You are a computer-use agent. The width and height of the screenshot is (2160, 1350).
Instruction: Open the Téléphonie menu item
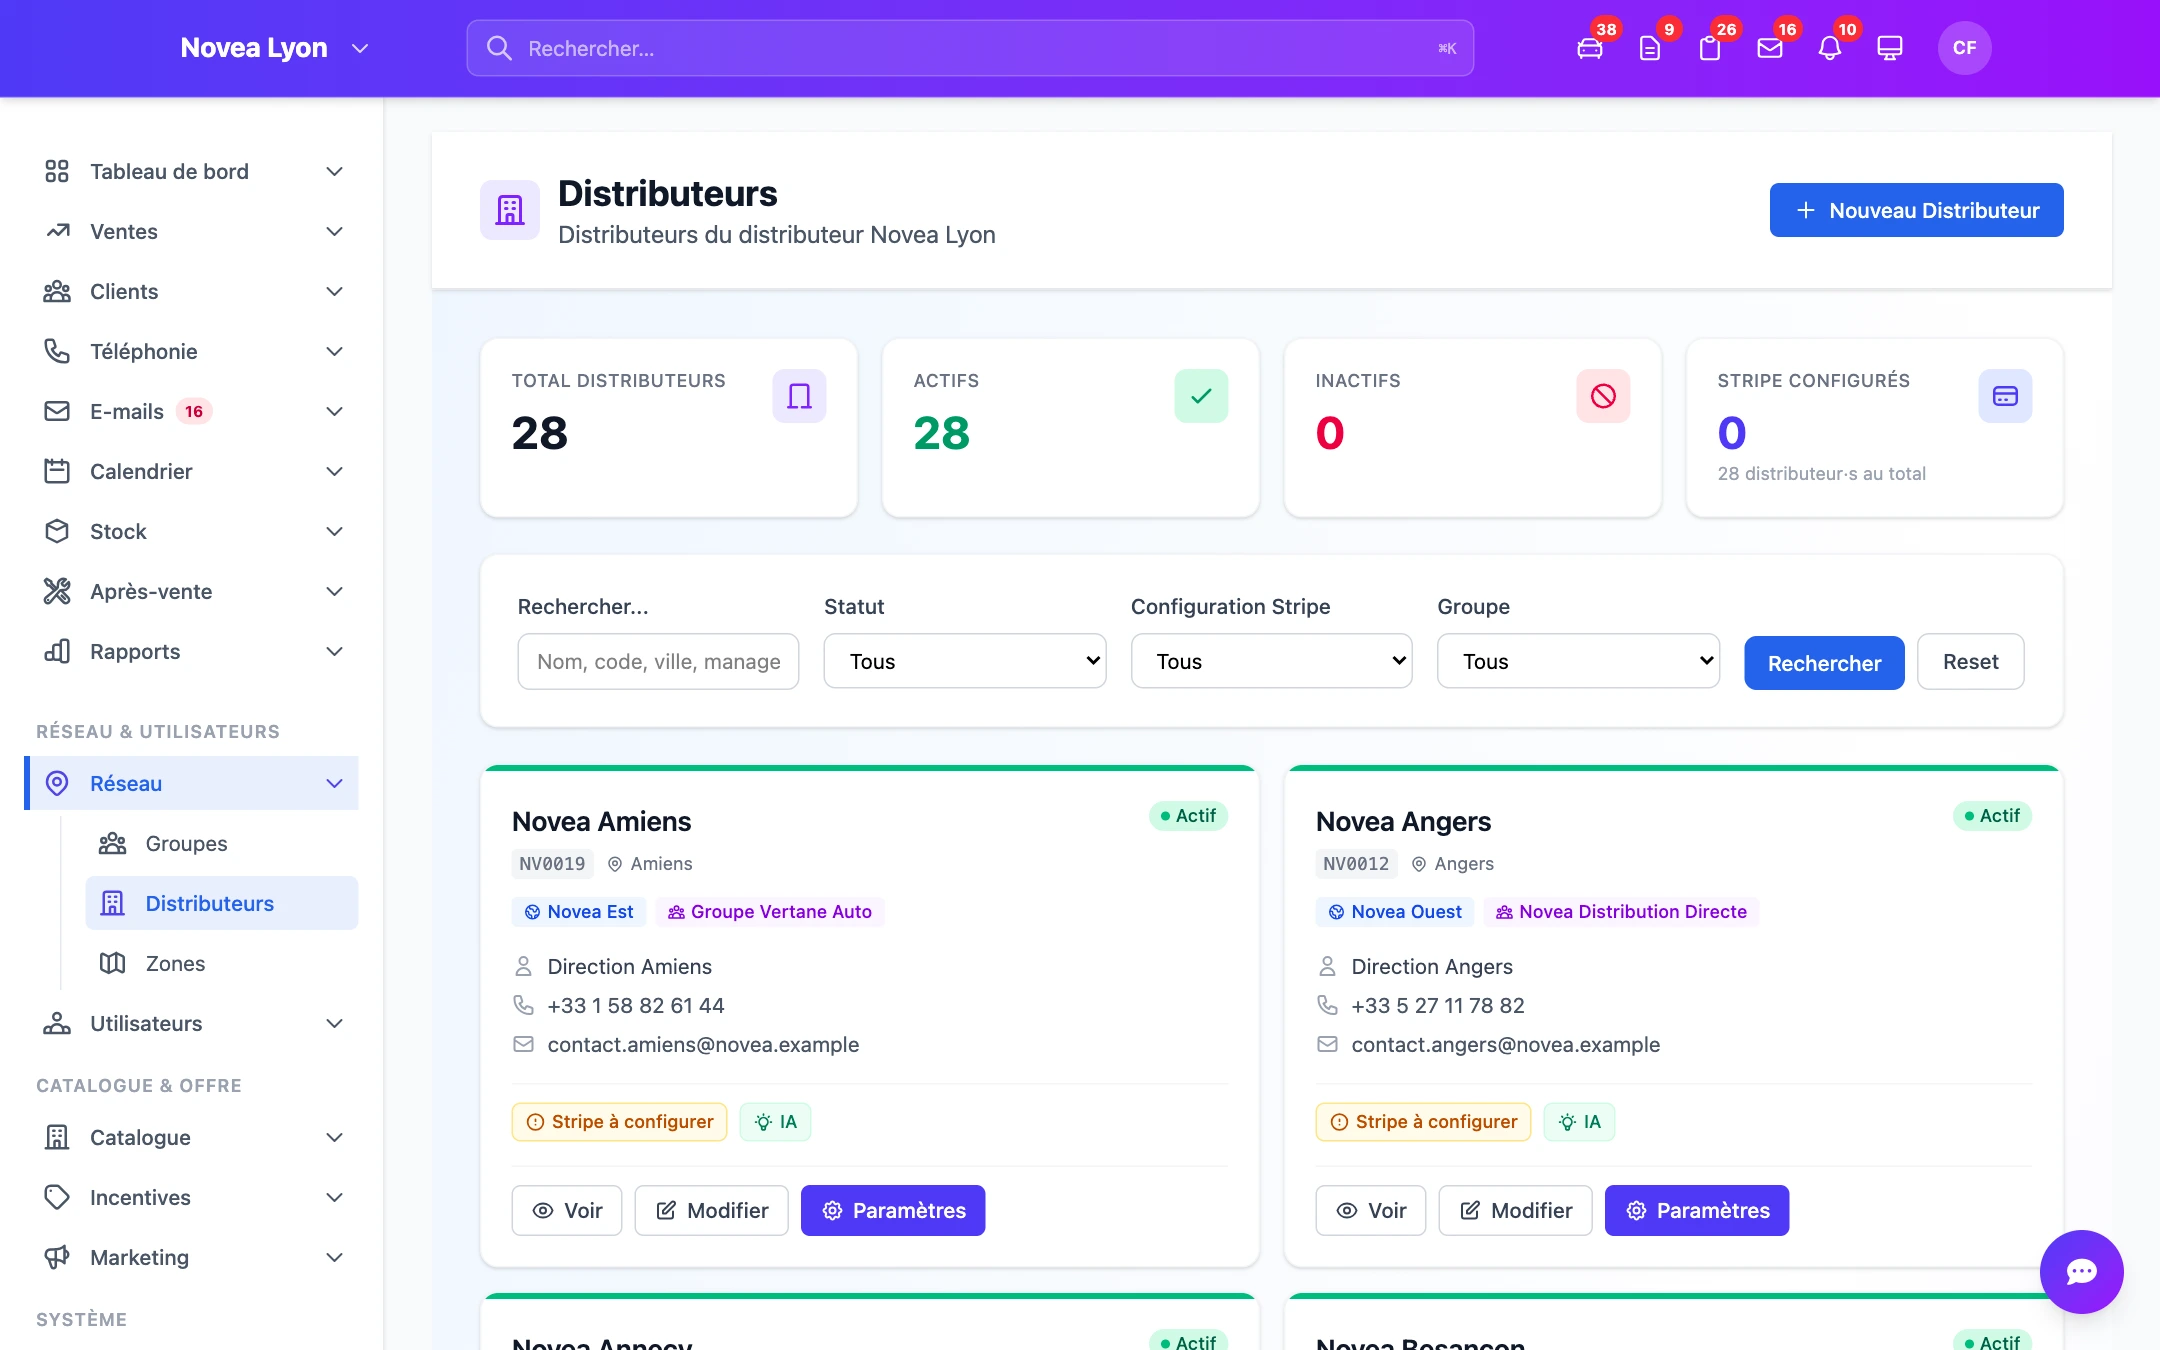[x=193, y=351]
